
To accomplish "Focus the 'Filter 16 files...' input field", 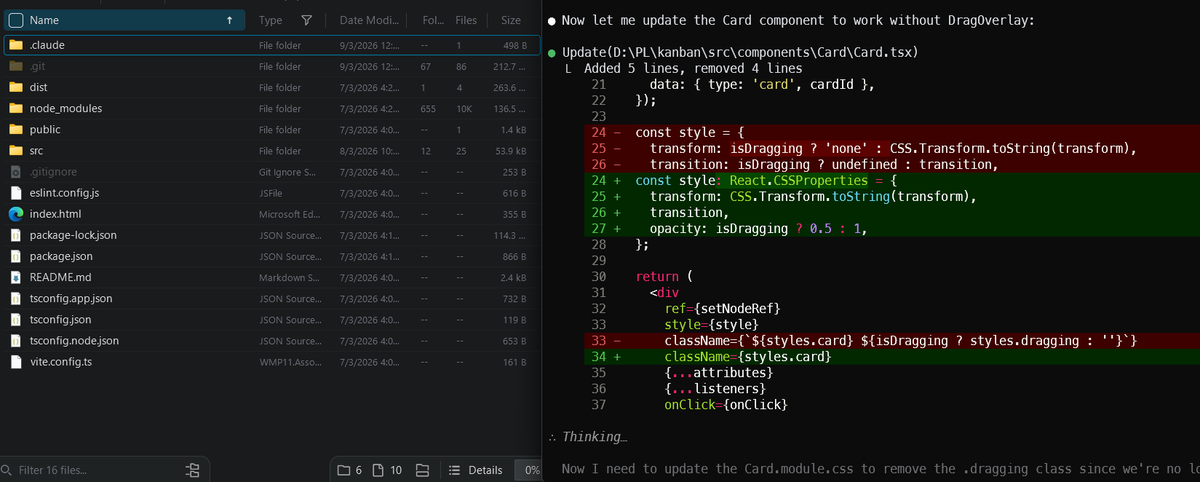I will 95,469.
